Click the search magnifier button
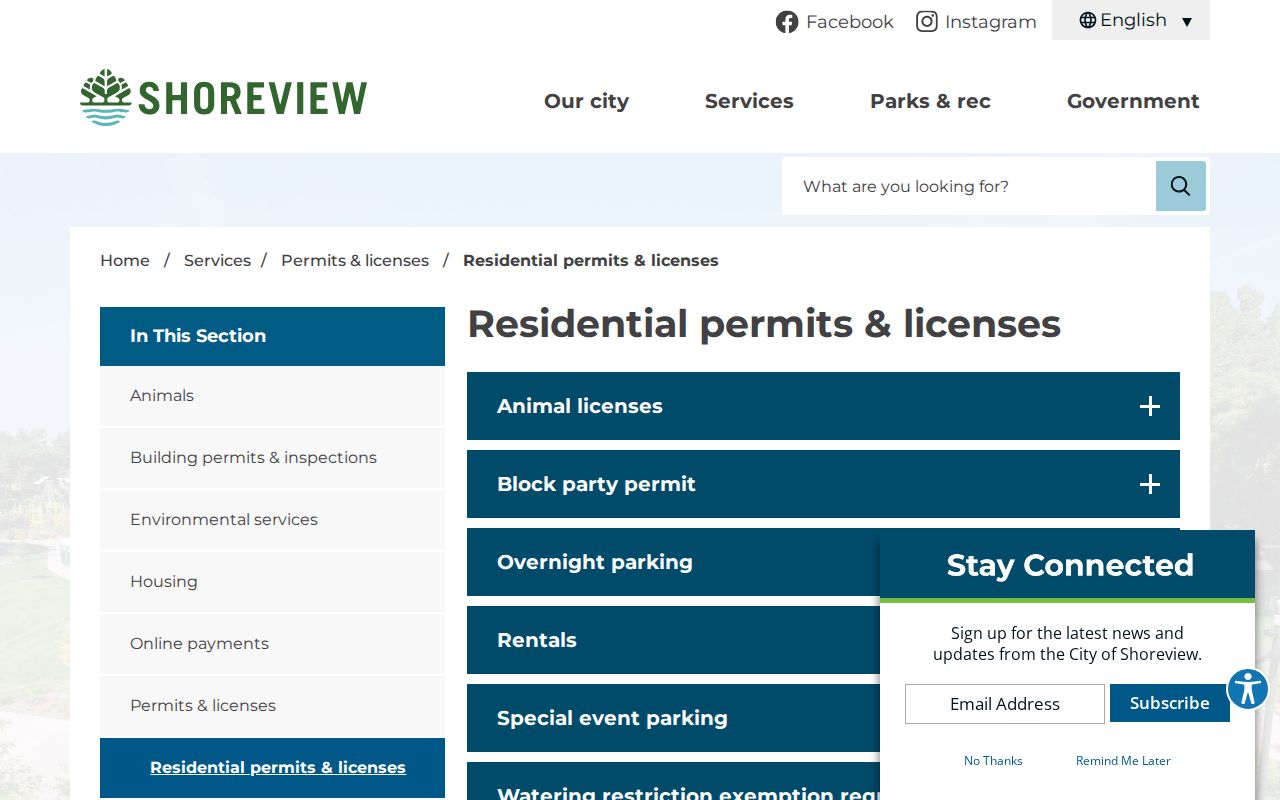This screenshot has height=800, width=1280. click(1181, 186)
